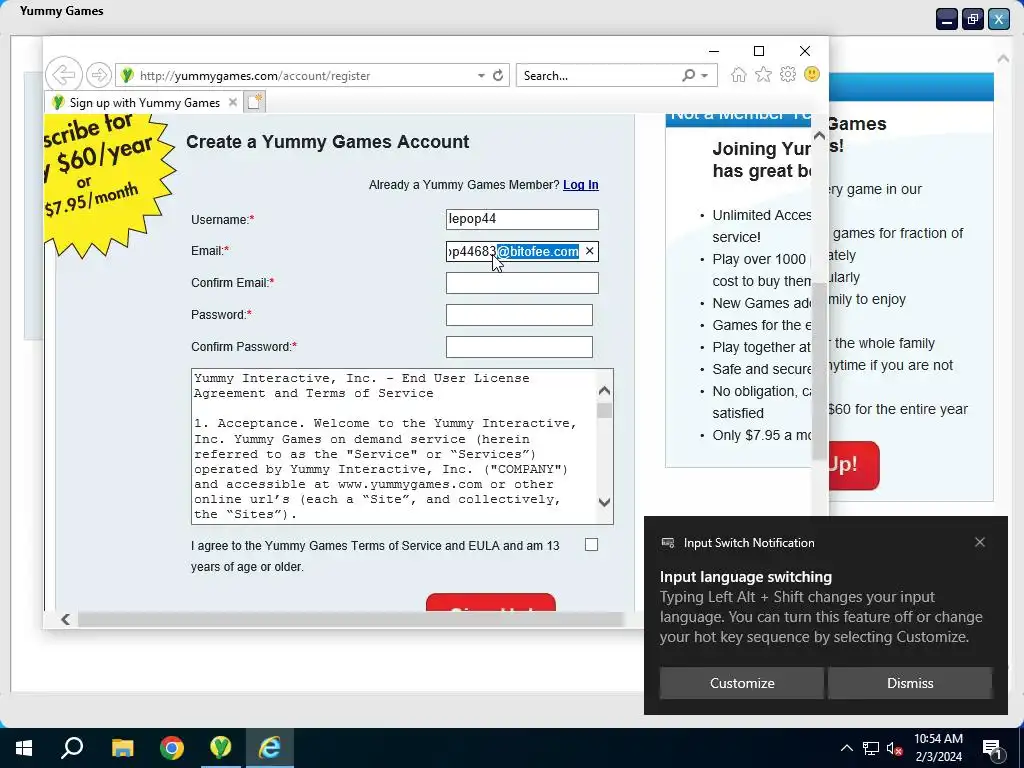Screen dimensions: 1024x768
Task: Click the Email input field
Action: coord(522,251)
